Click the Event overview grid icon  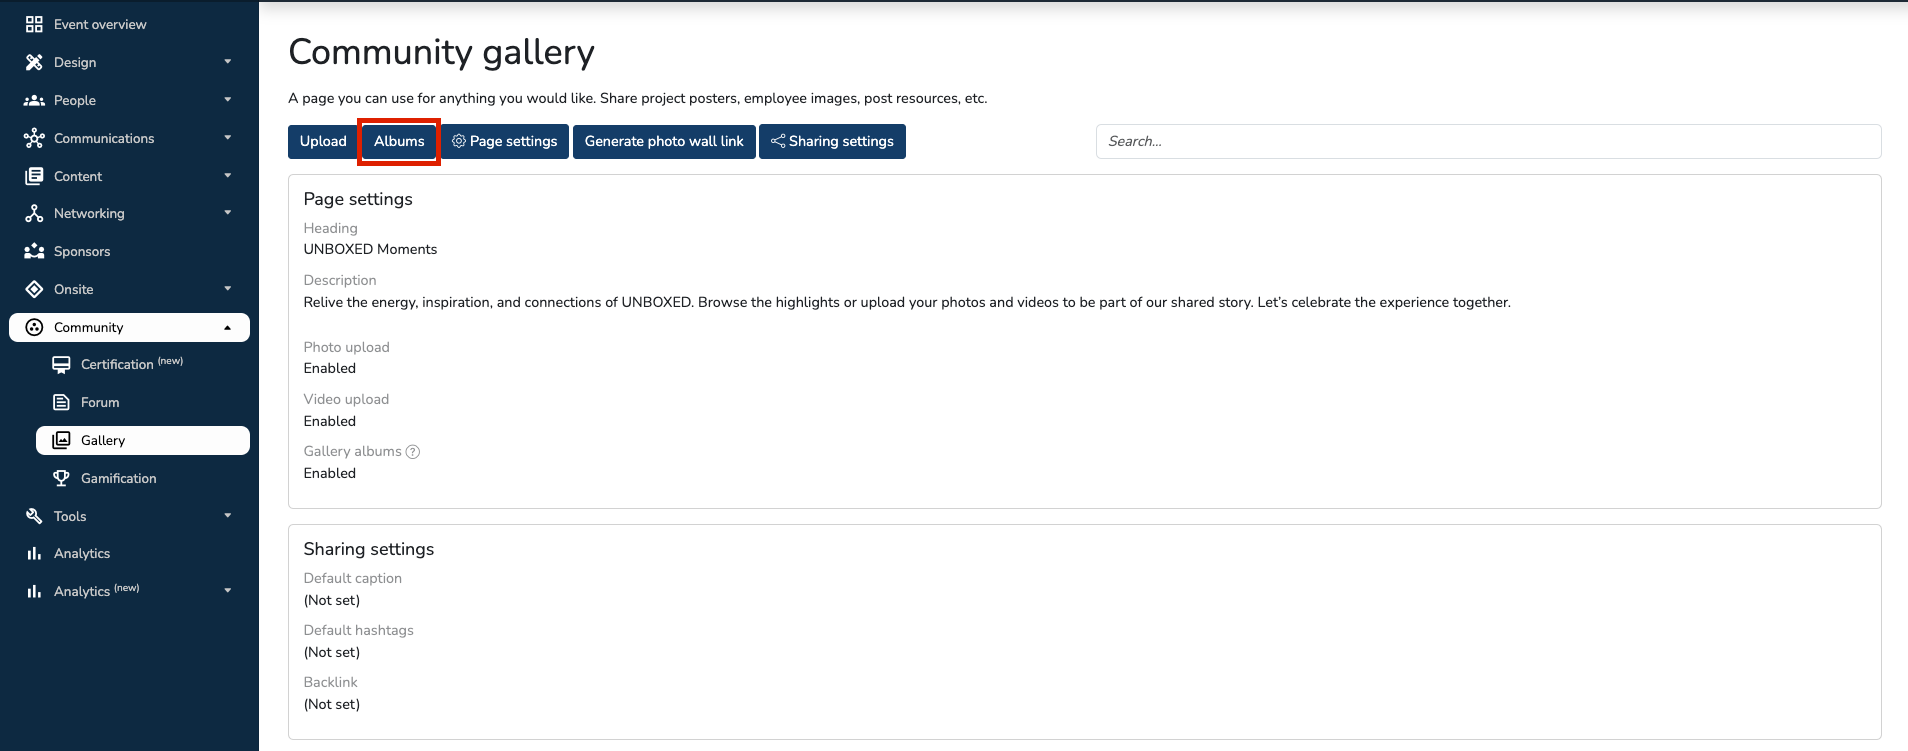pos(34,24)
